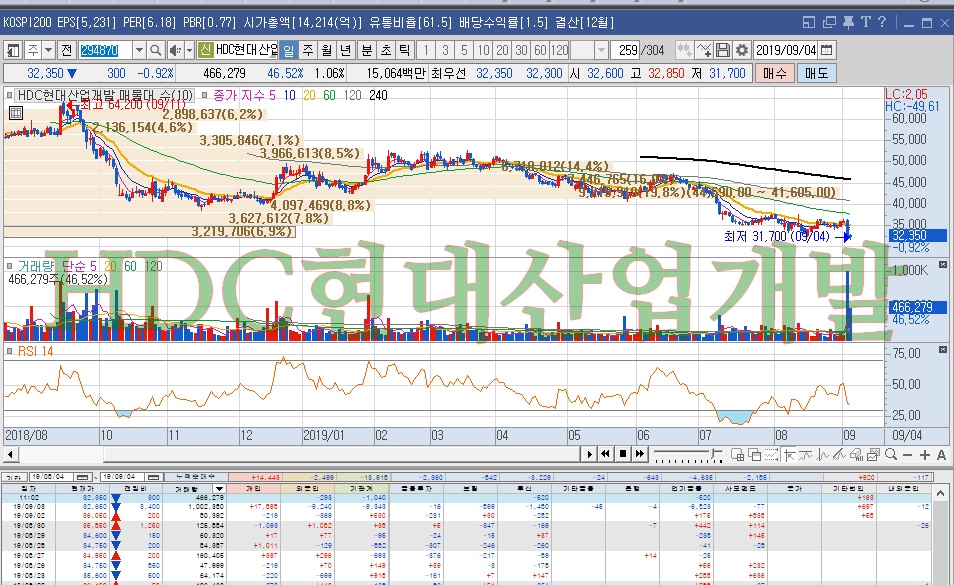This screenshot has height=585, width=954.
Task: Open help with the question mark icon
Action: point(882,22)
